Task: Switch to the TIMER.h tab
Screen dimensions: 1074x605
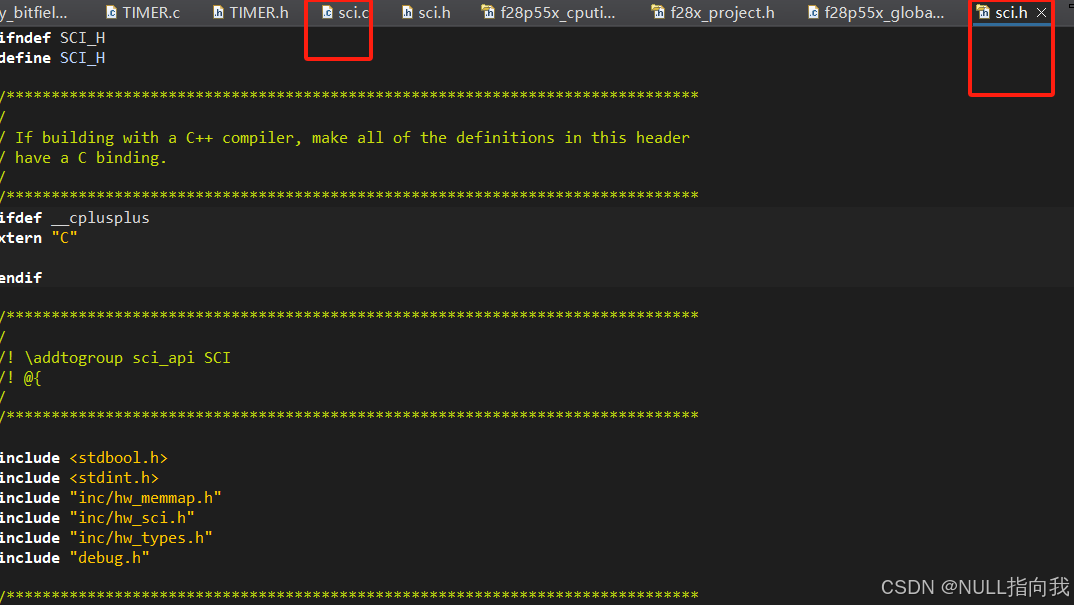Action: [251, 12]
